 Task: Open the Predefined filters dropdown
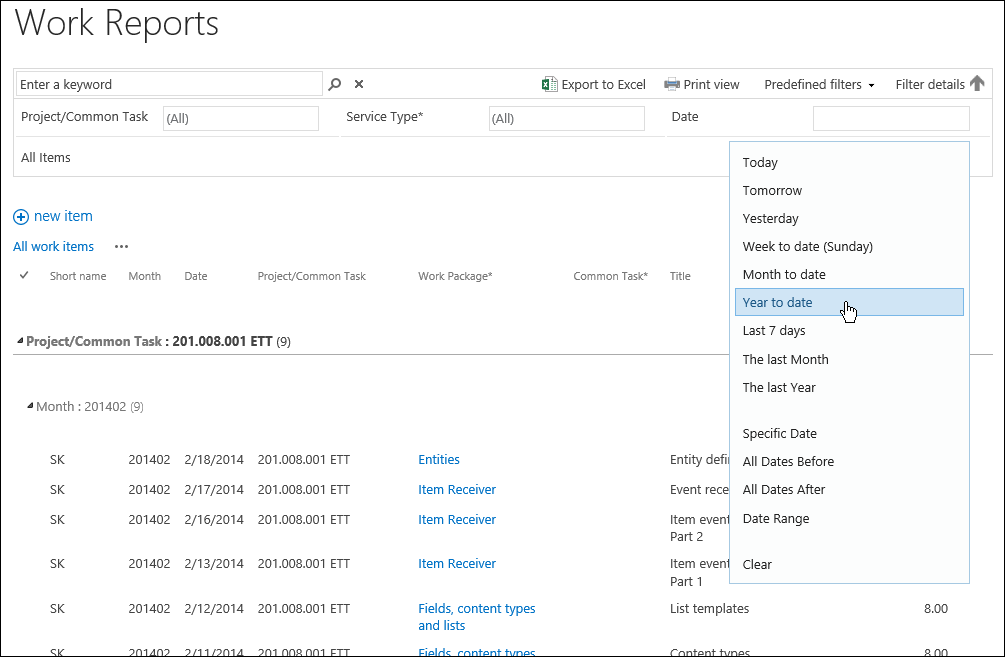[819, 85]
